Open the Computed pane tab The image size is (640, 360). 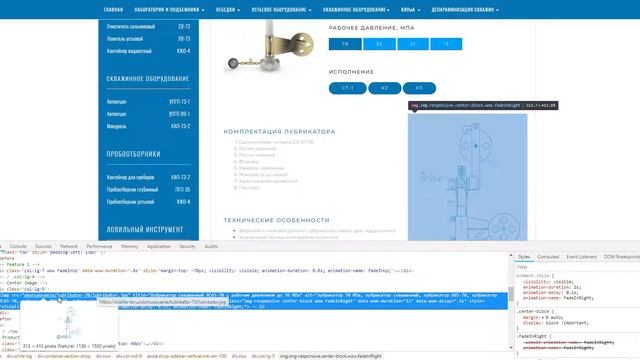coord(548,257)
